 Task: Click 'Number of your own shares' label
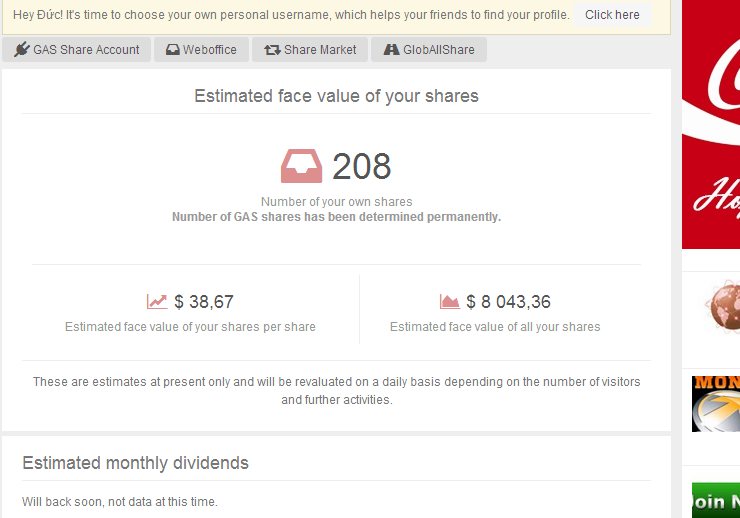[336, 202]
